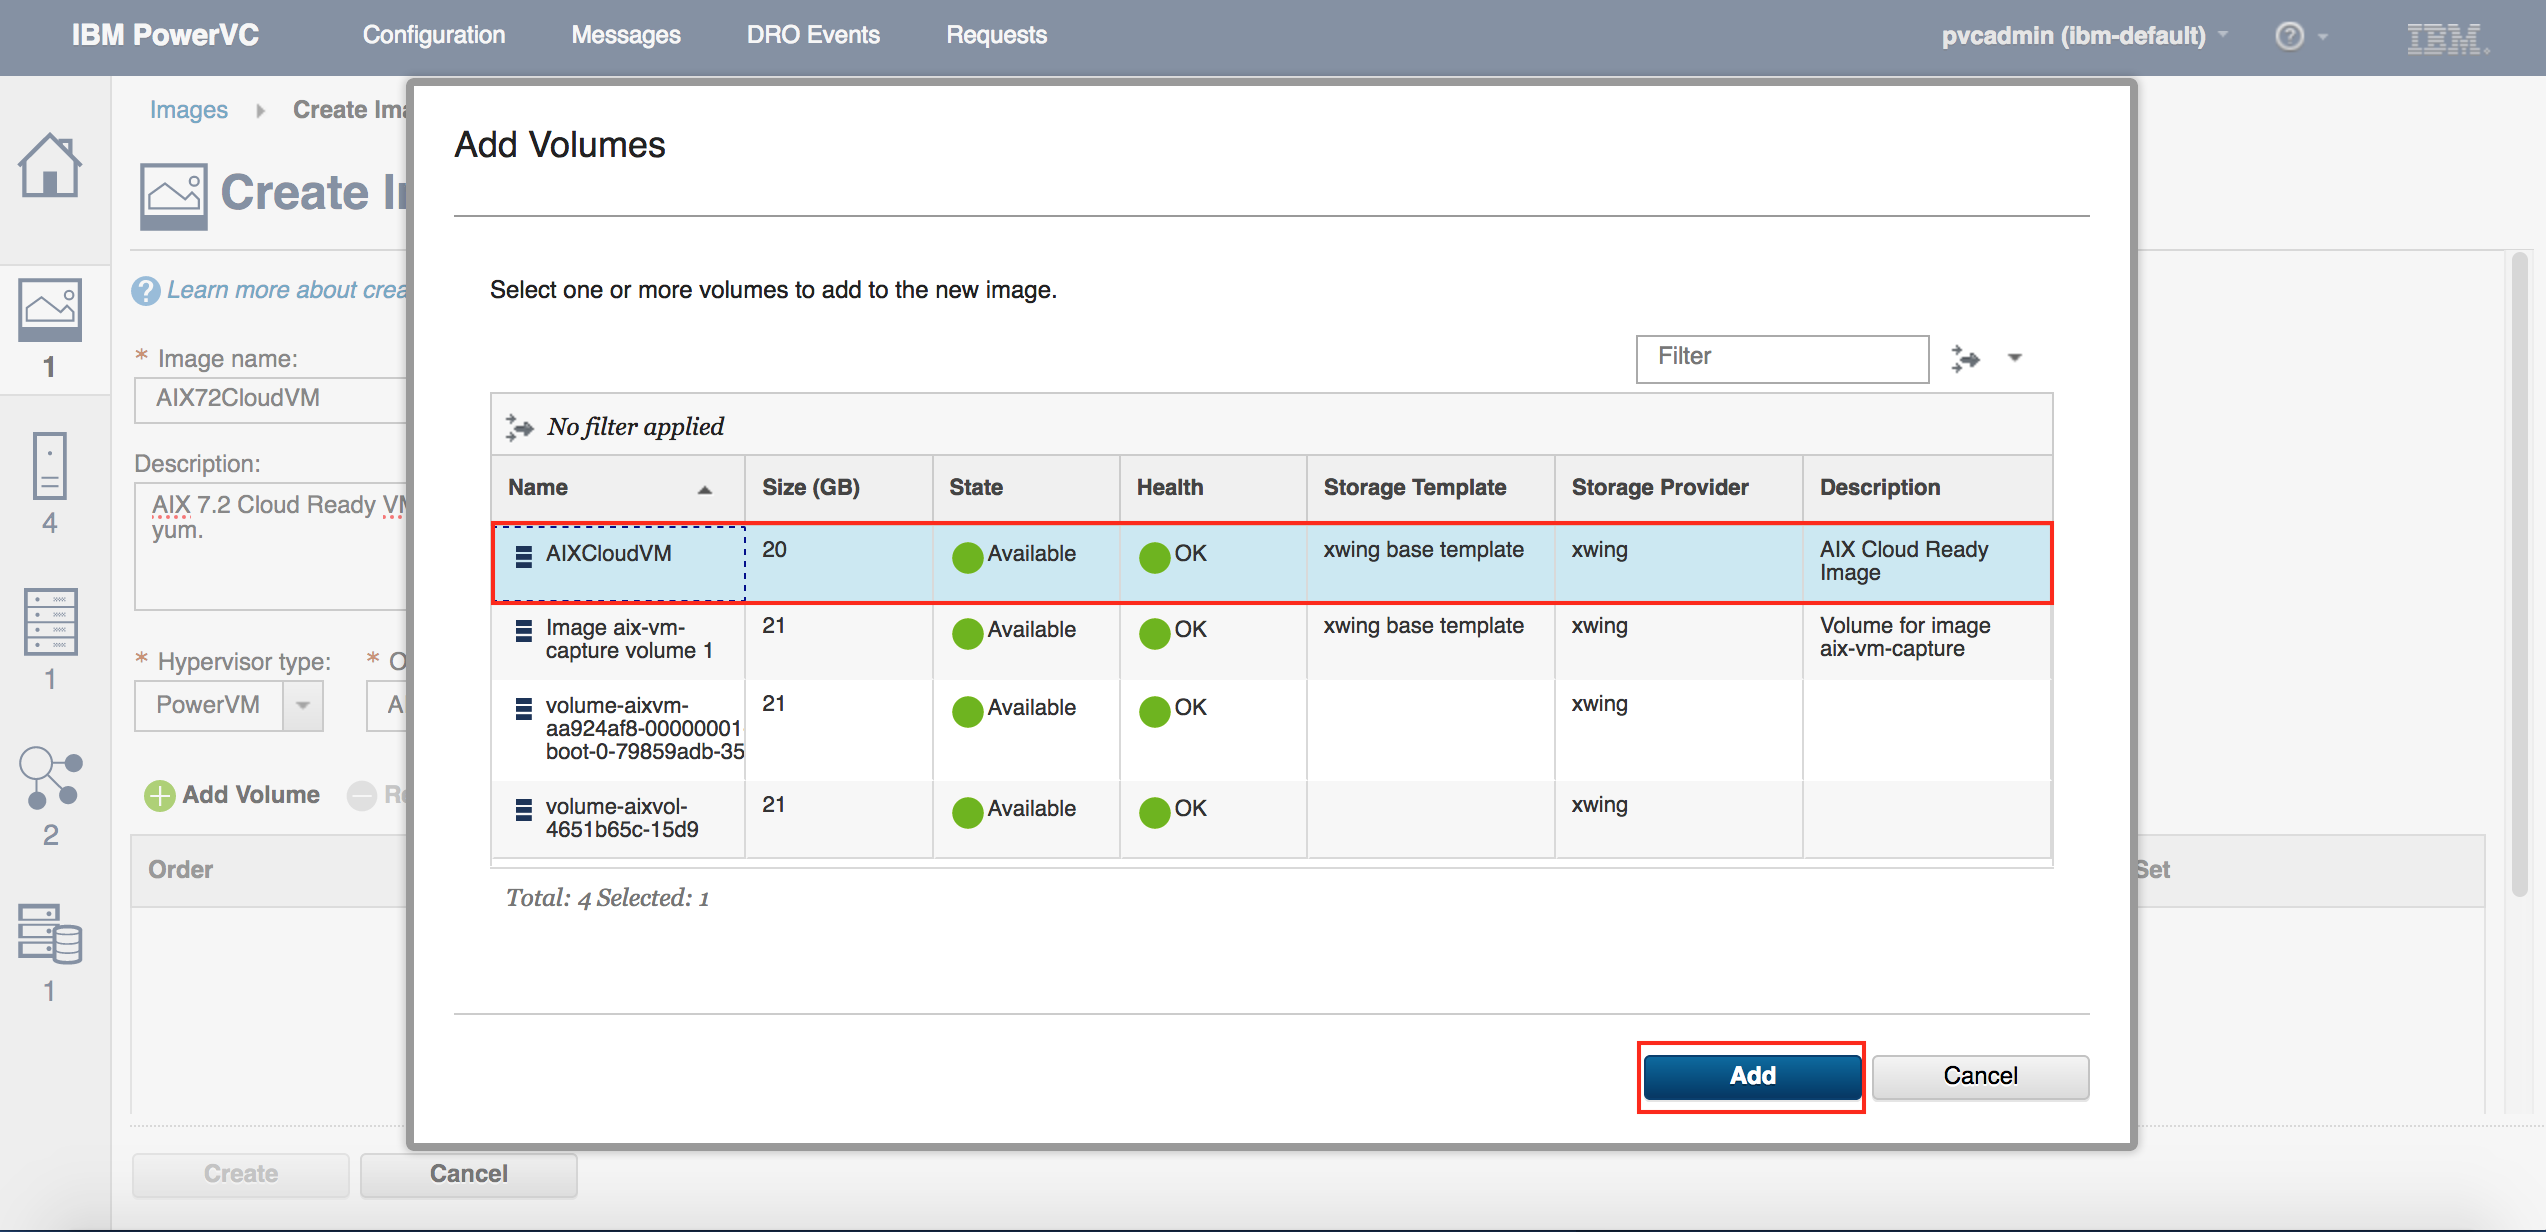
Task: Click the filter icon next to Filter box
Action: click(x=1965, y=358)
